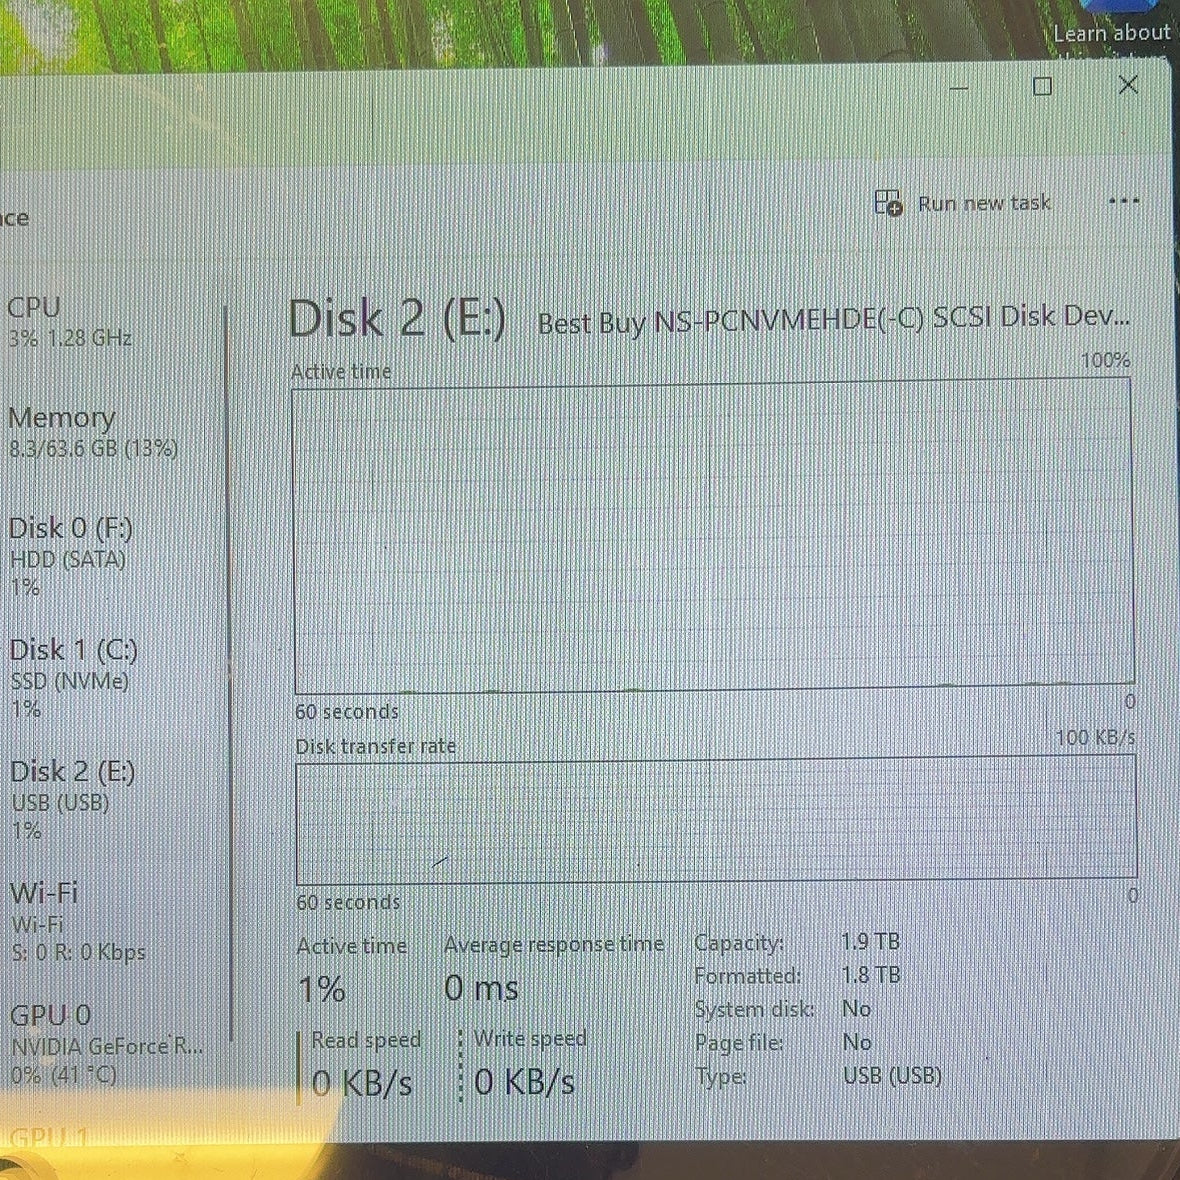Screen dimensions: 1180x1180
Task: Minimize the Task Manager window
Action: [958, 88]
